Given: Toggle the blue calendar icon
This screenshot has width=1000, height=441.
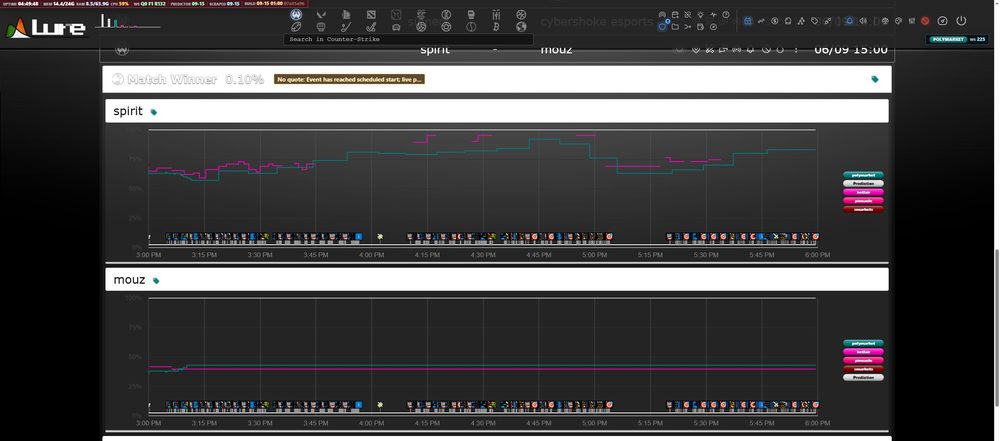Looking at the screenshot, I should coord(747,20).
